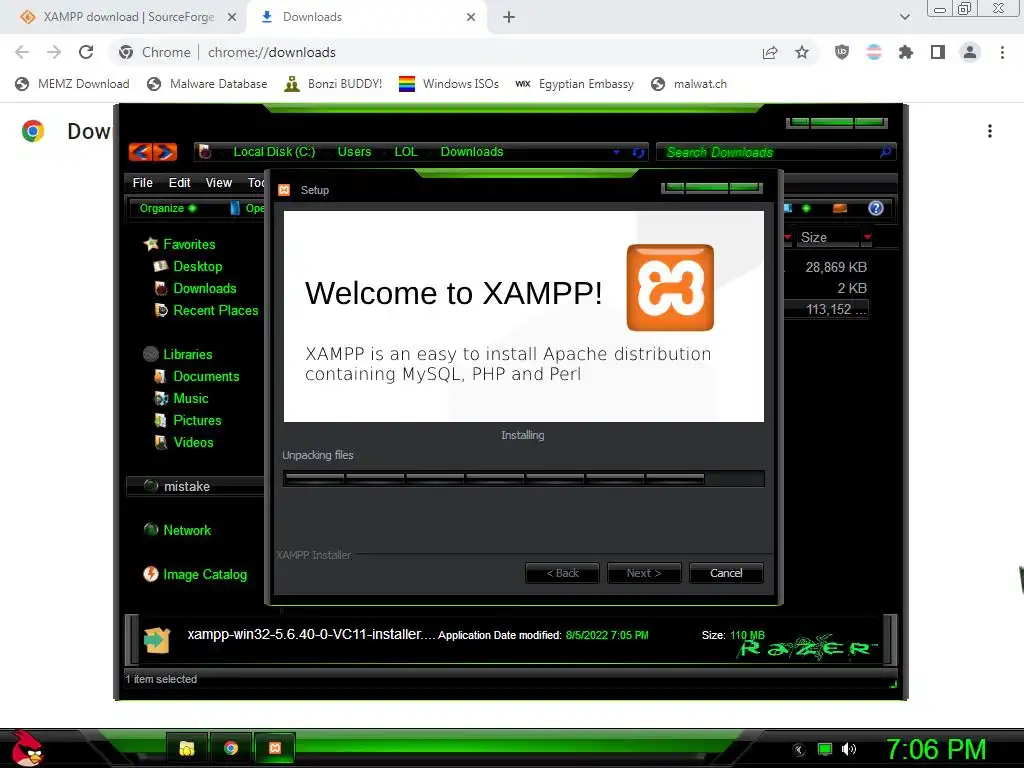Viewport: 1024px width, 768px height.
Task: Open the File menu in Explorer
Action: pyautogui.click(x=142, y=183)
